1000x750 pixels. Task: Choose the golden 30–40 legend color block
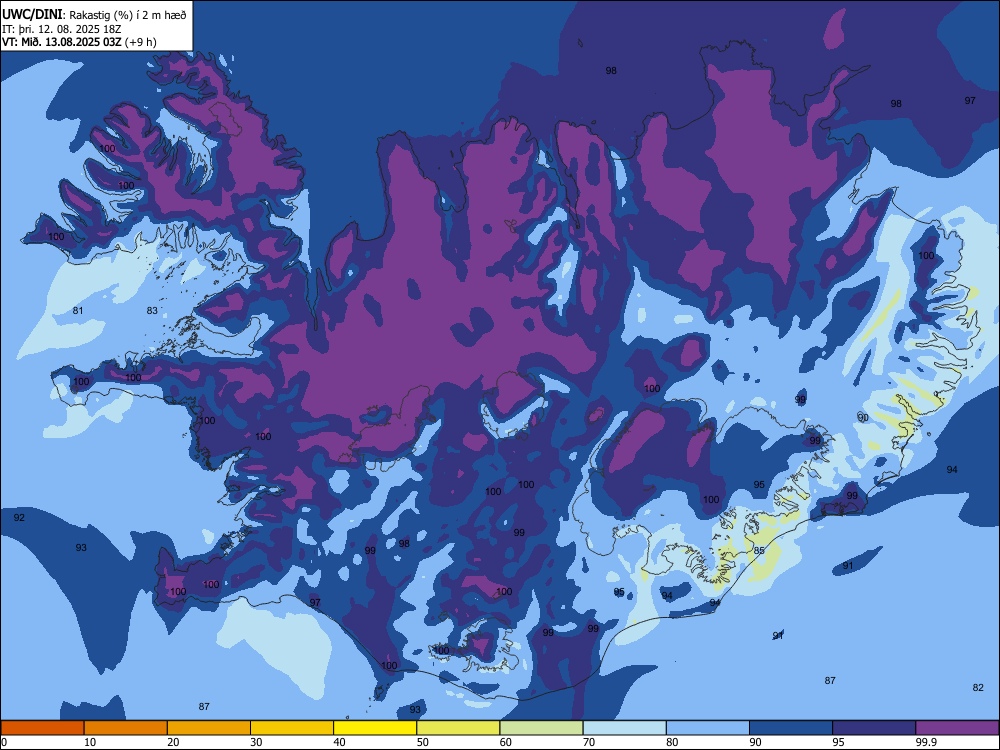coord(292,728)
